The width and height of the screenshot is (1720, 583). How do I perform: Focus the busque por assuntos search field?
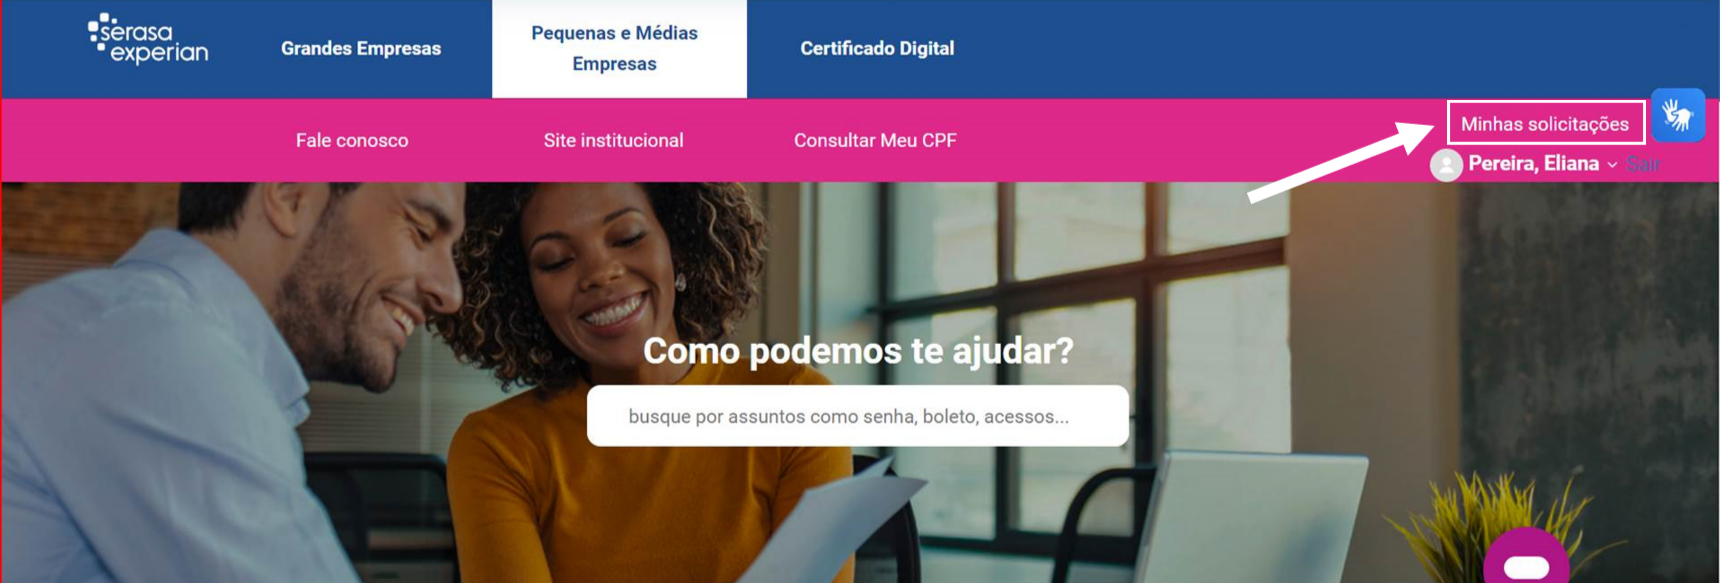pyautogui.click(x=858, y=416)
